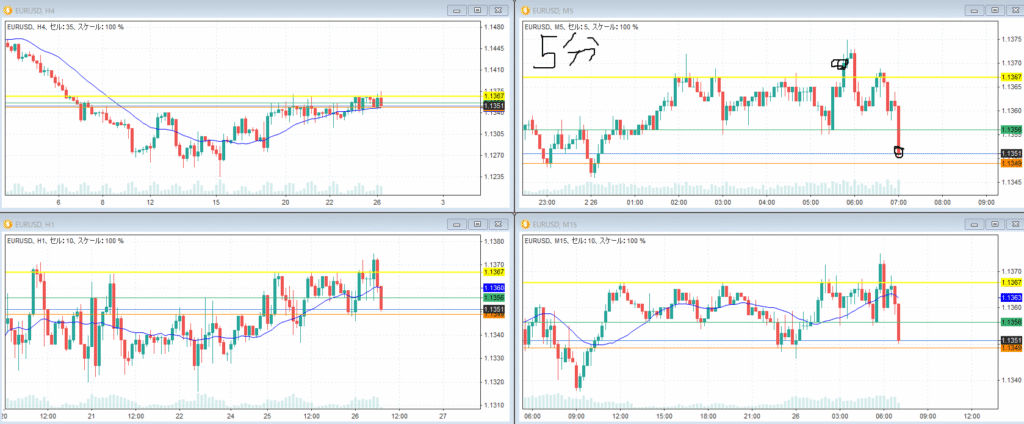Maximize the EURUSD H4 chart window
Image resolution: width=1024 pixels, height=424 pixels.
477,10
